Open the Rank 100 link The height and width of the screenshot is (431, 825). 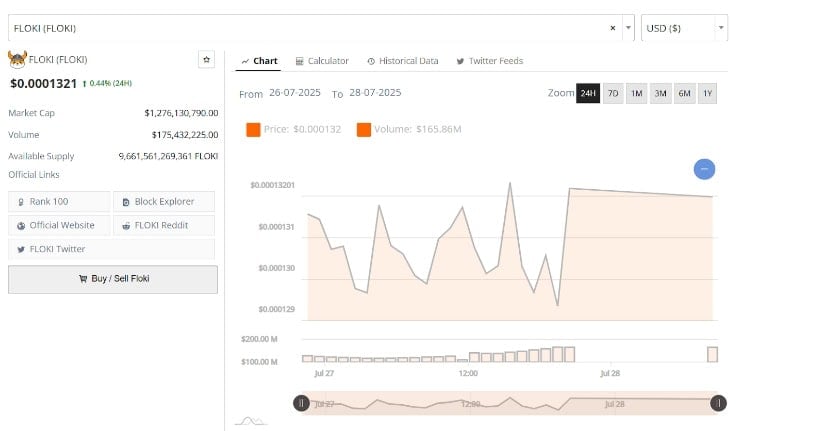point(59,202)
